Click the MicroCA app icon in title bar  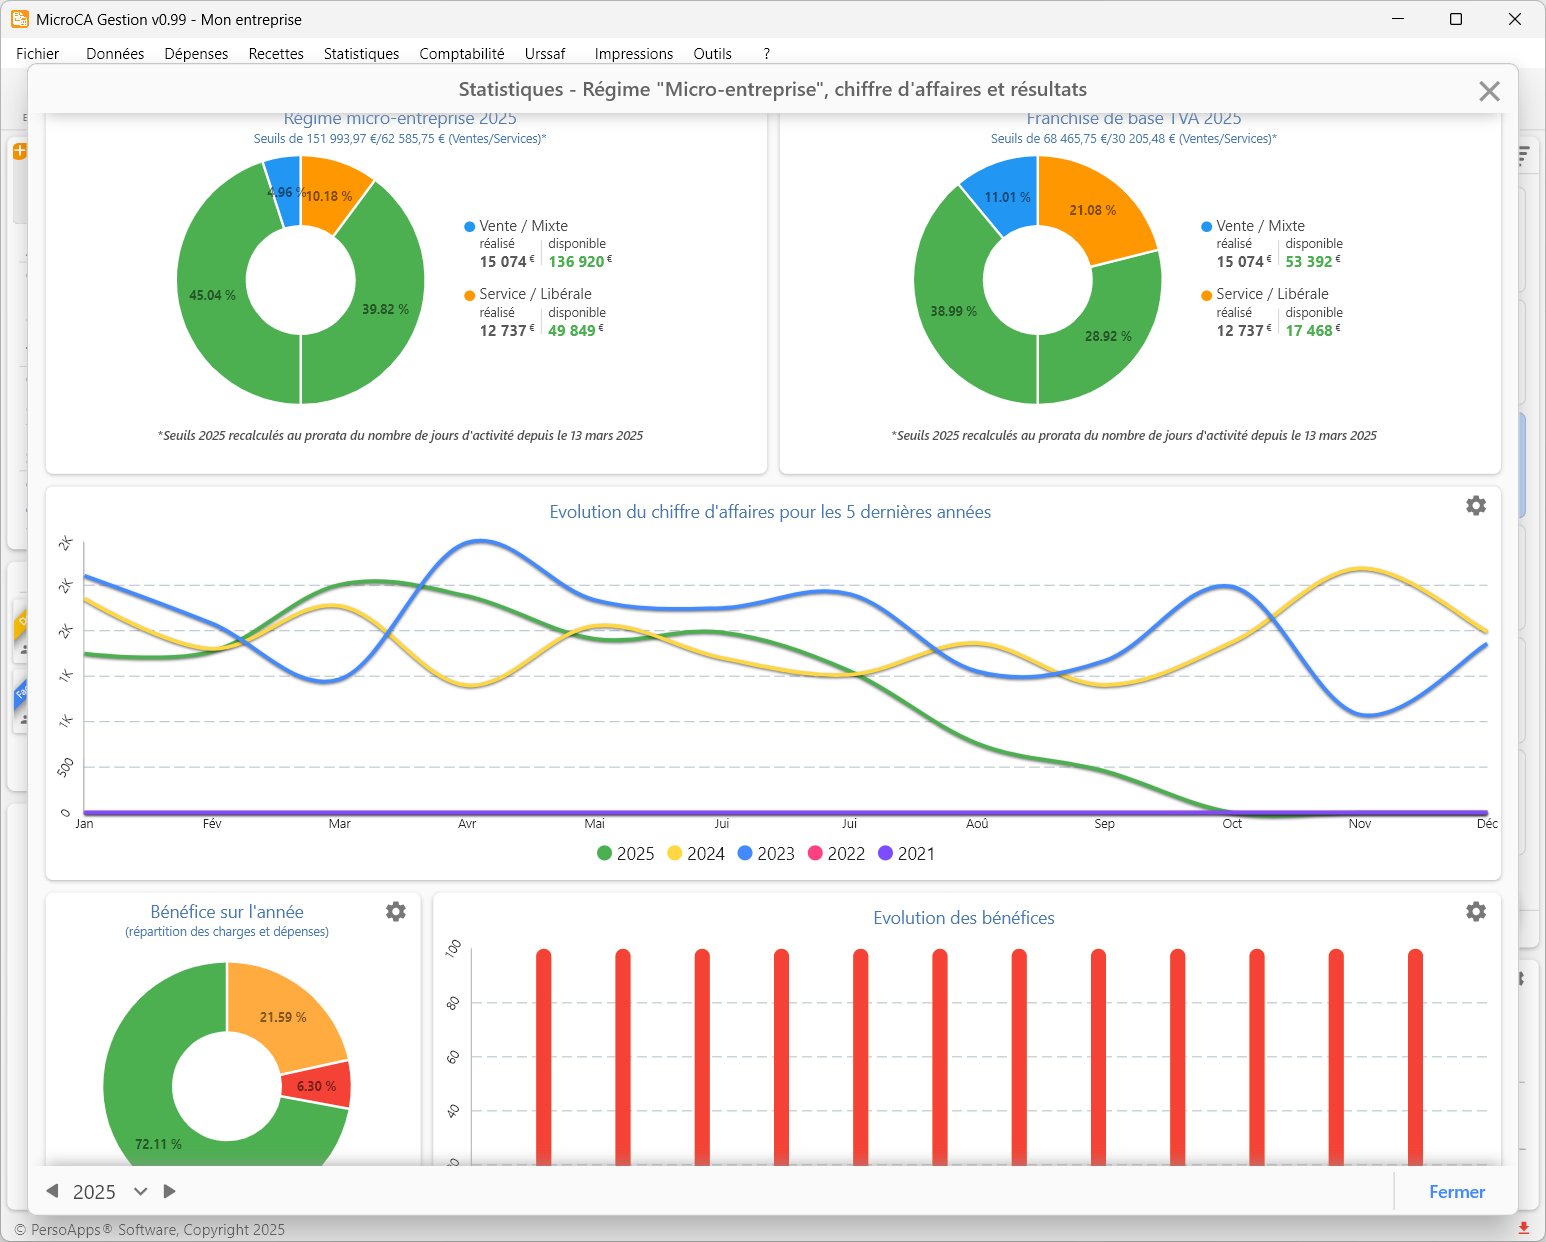pyautogui.click(x=20, y=19)
